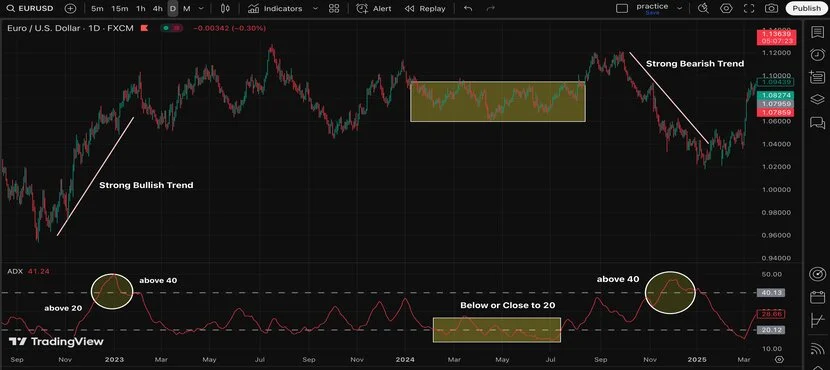Open the EURUSD symbol search

pyautogui.click(x=31, y=8)
